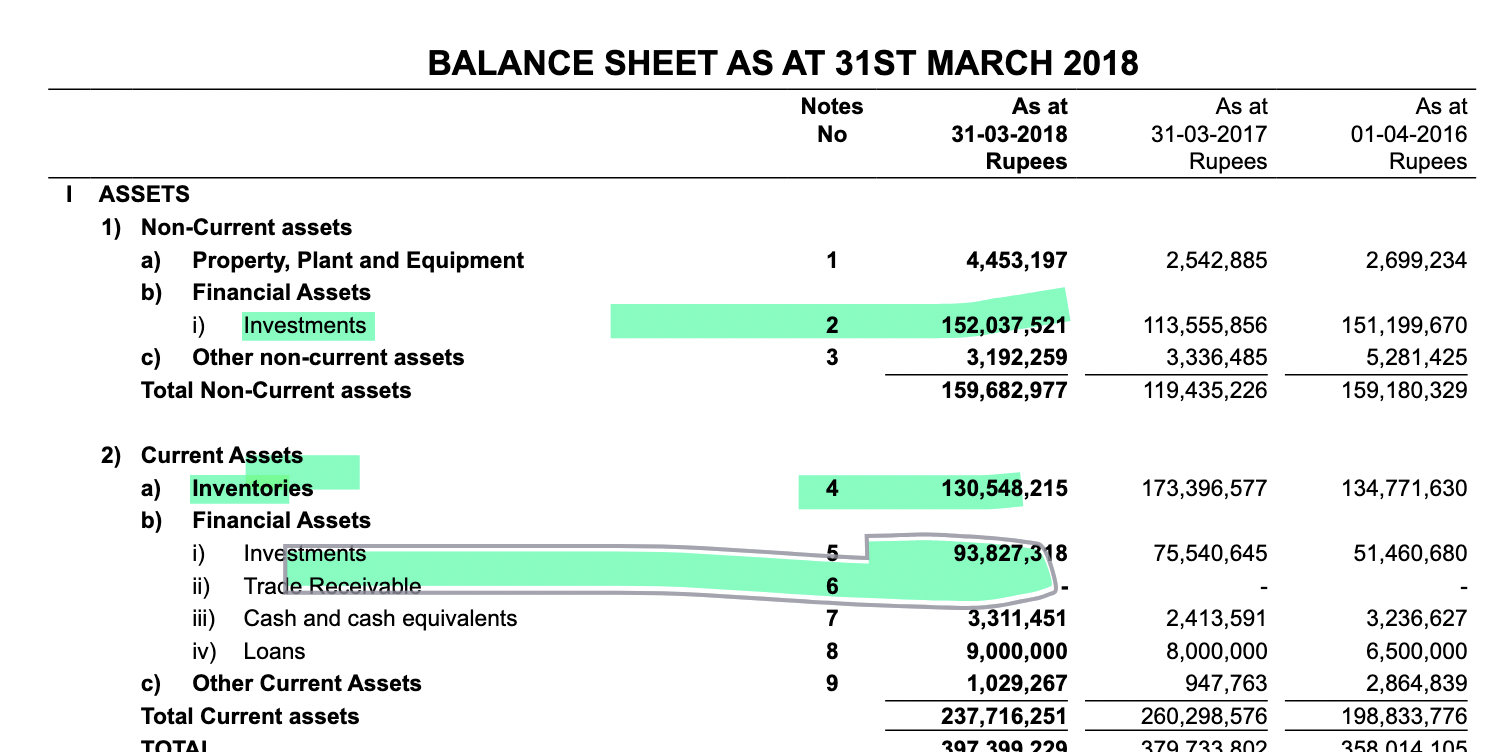1512x752 pixels.
Task: Select the 'Inventories' row label
Action: (x=253, y=489)
